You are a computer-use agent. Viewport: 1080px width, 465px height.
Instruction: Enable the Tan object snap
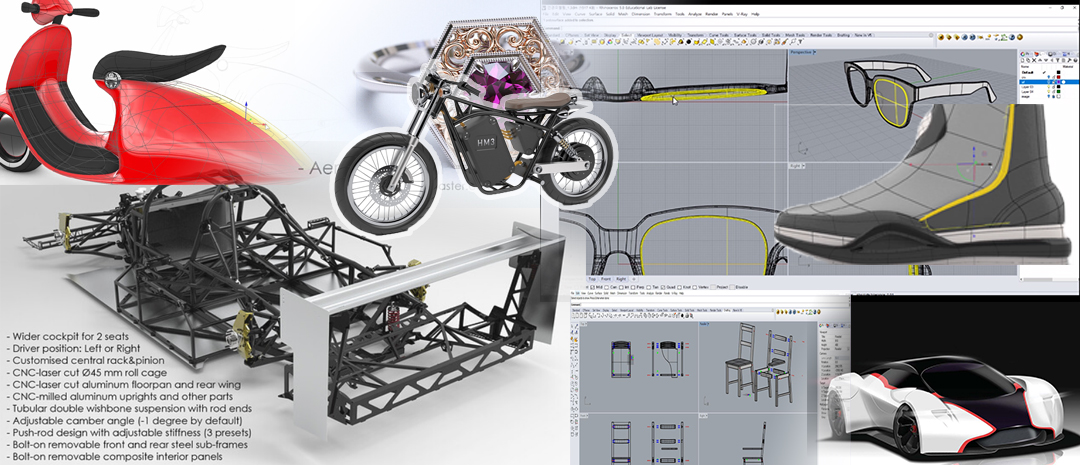[649, 287]
